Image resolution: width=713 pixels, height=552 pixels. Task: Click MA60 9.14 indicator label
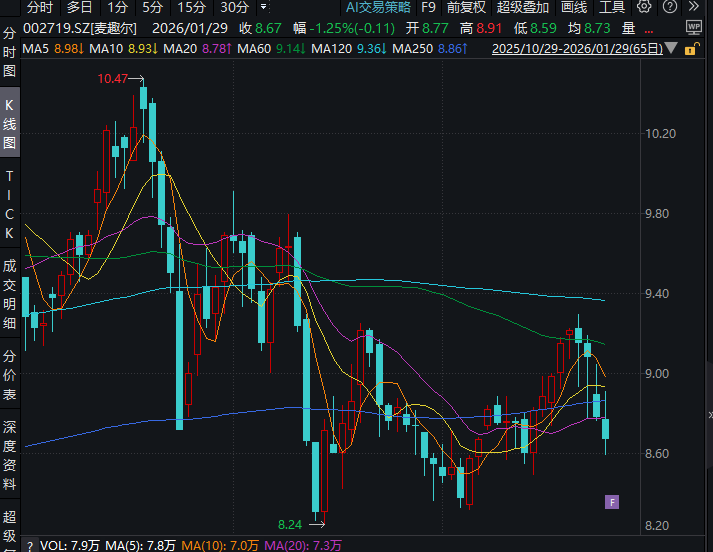point(272,49)
